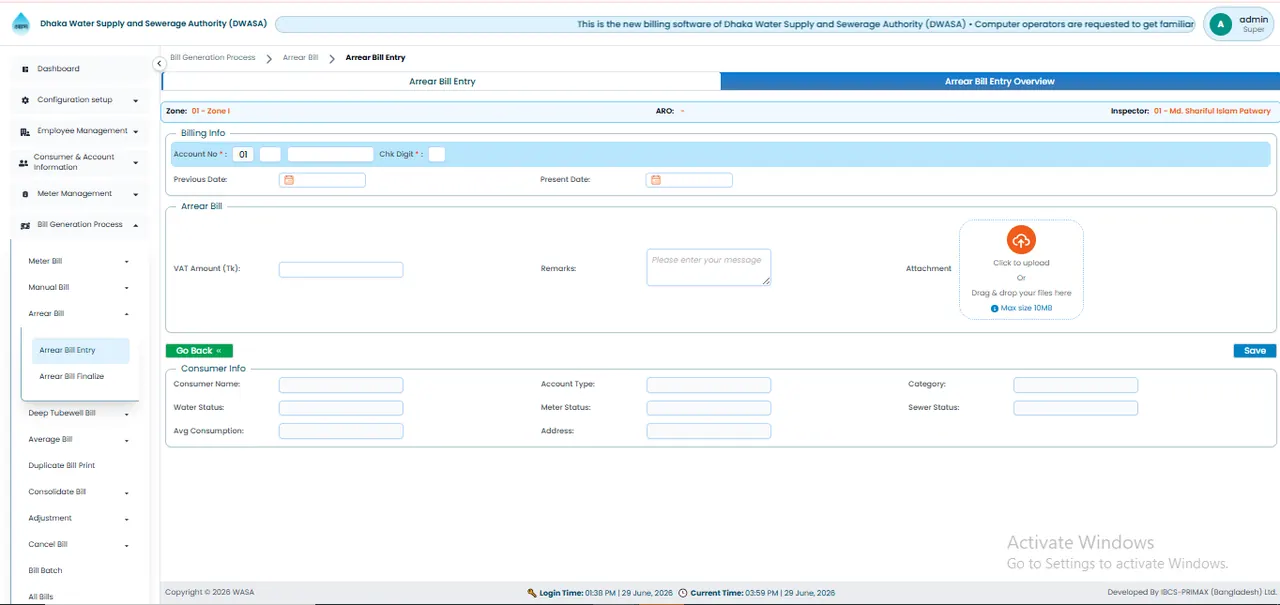Click inspector name Md. Shariful Islam Patwary
Viewport: 1280px width, 605px height.
1212,111
